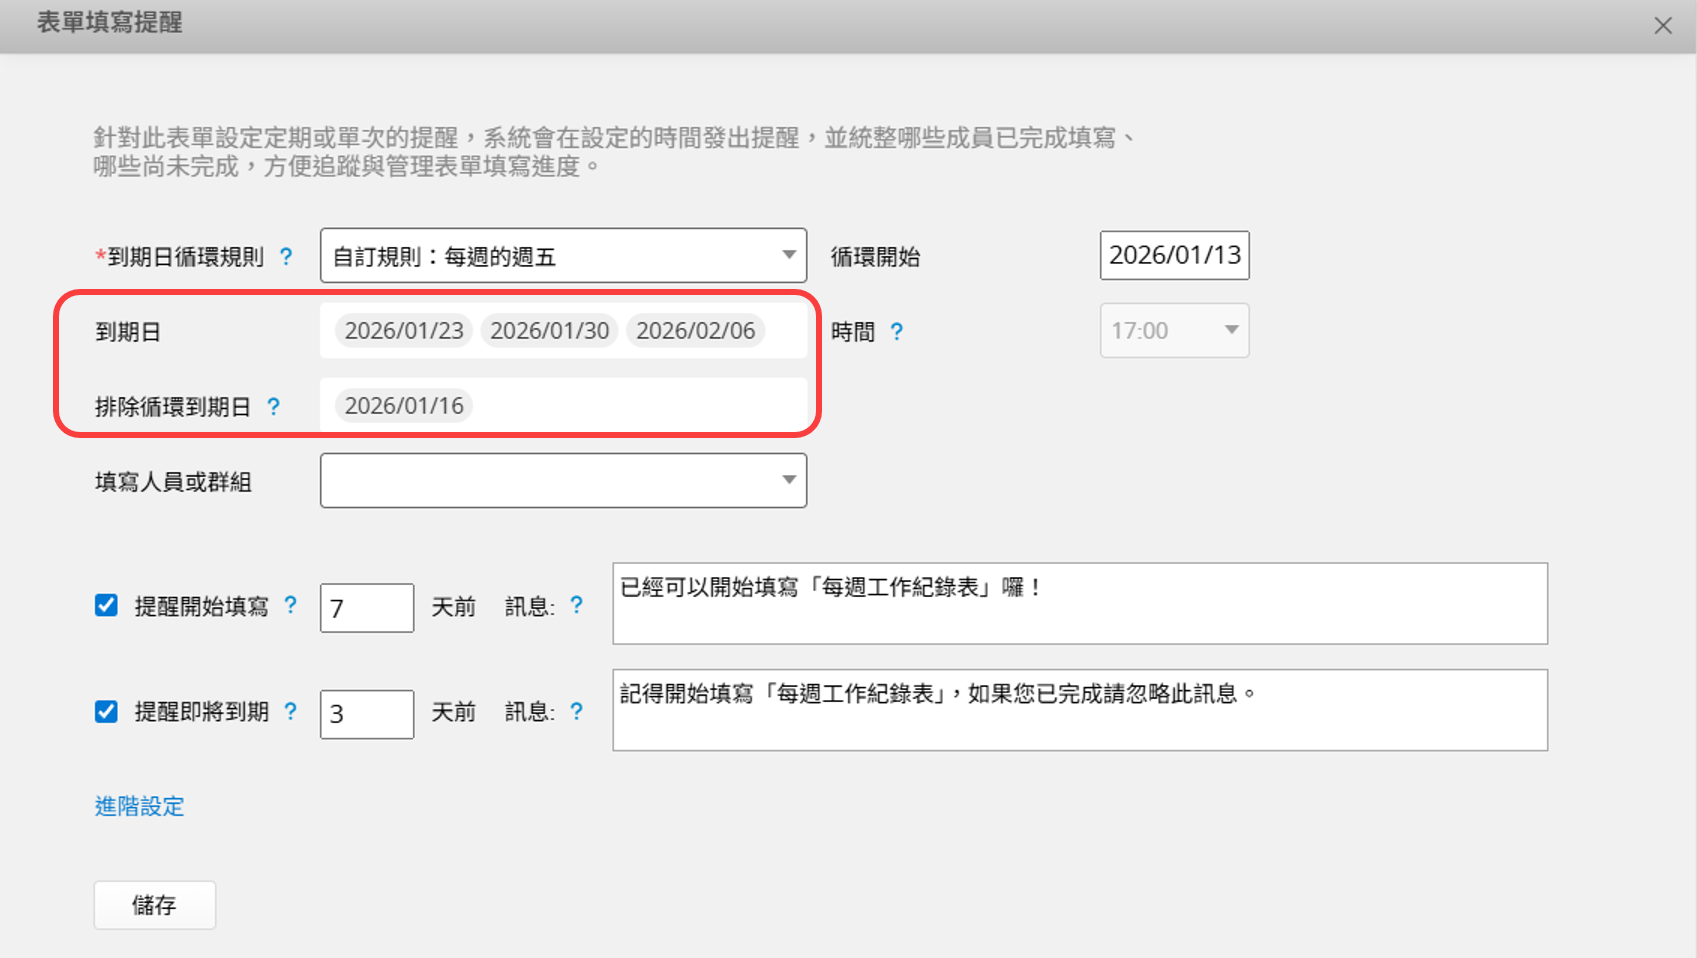The height and width of the screenshot is (958, 1697).
Task: Close the 表單填寫提醒 dialog
Action: tap(1662, 26)
